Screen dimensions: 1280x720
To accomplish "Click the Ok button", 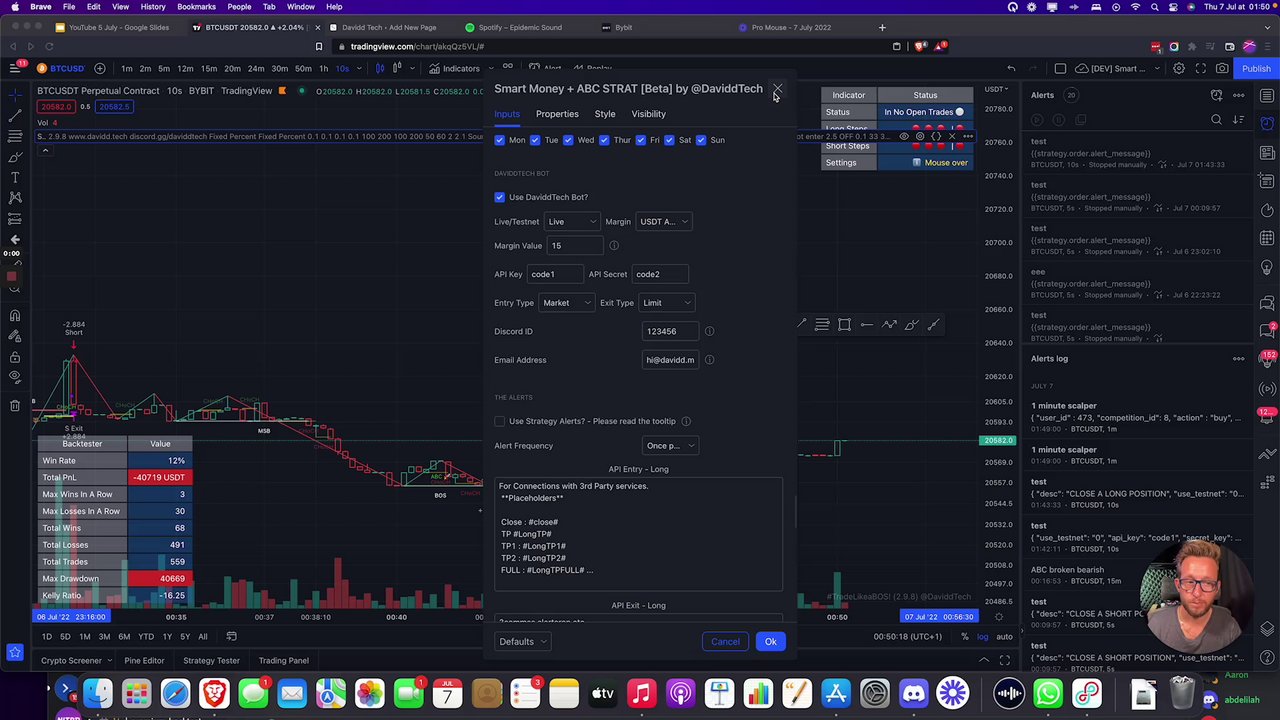I will 771,642.
